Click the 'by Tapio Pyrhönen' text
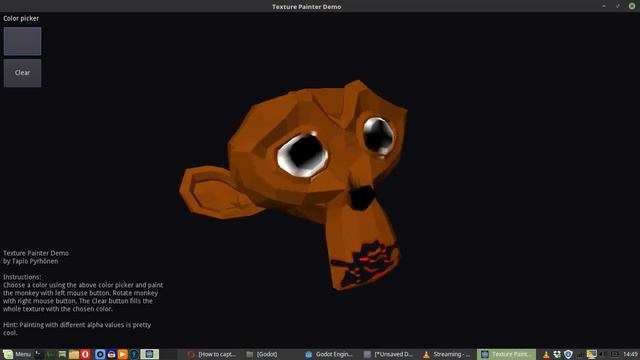This screenshot has height=360, width=640. click(31, 261)
